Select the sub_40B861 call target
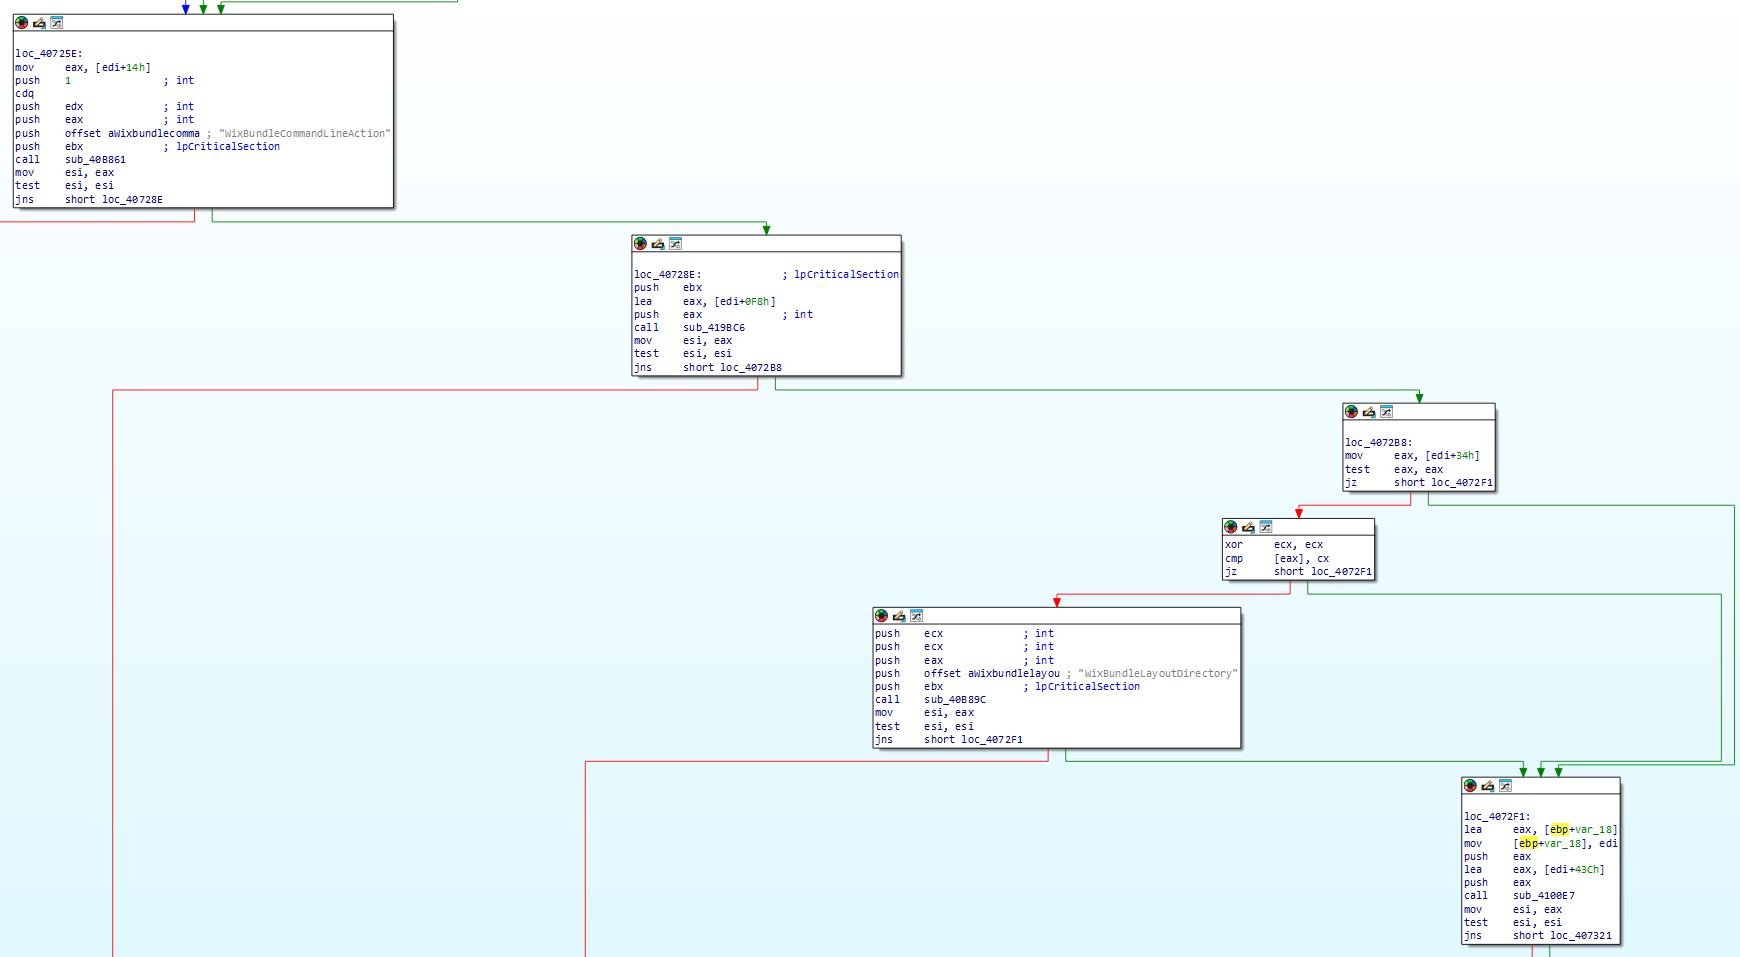This screenshot has height=957, width=1740. [95, 160]
